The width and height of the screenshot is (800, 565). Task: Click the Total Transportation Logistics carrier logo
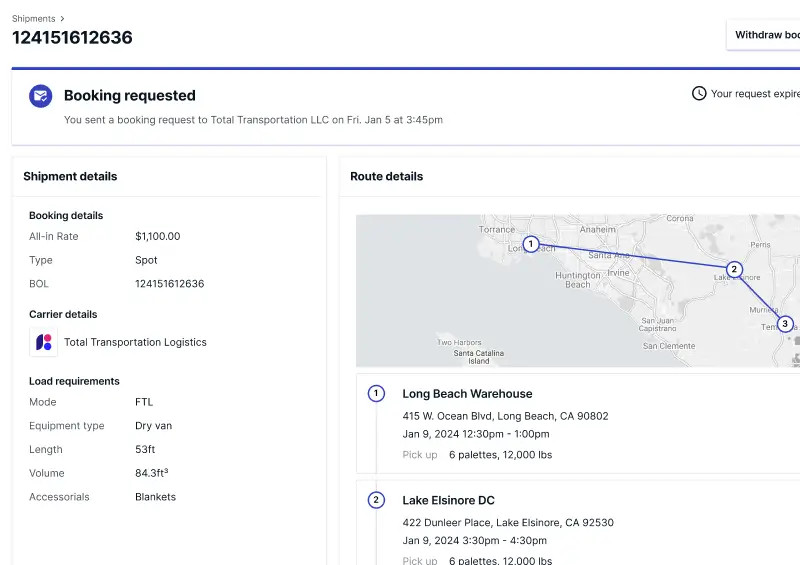click(43, 342)
